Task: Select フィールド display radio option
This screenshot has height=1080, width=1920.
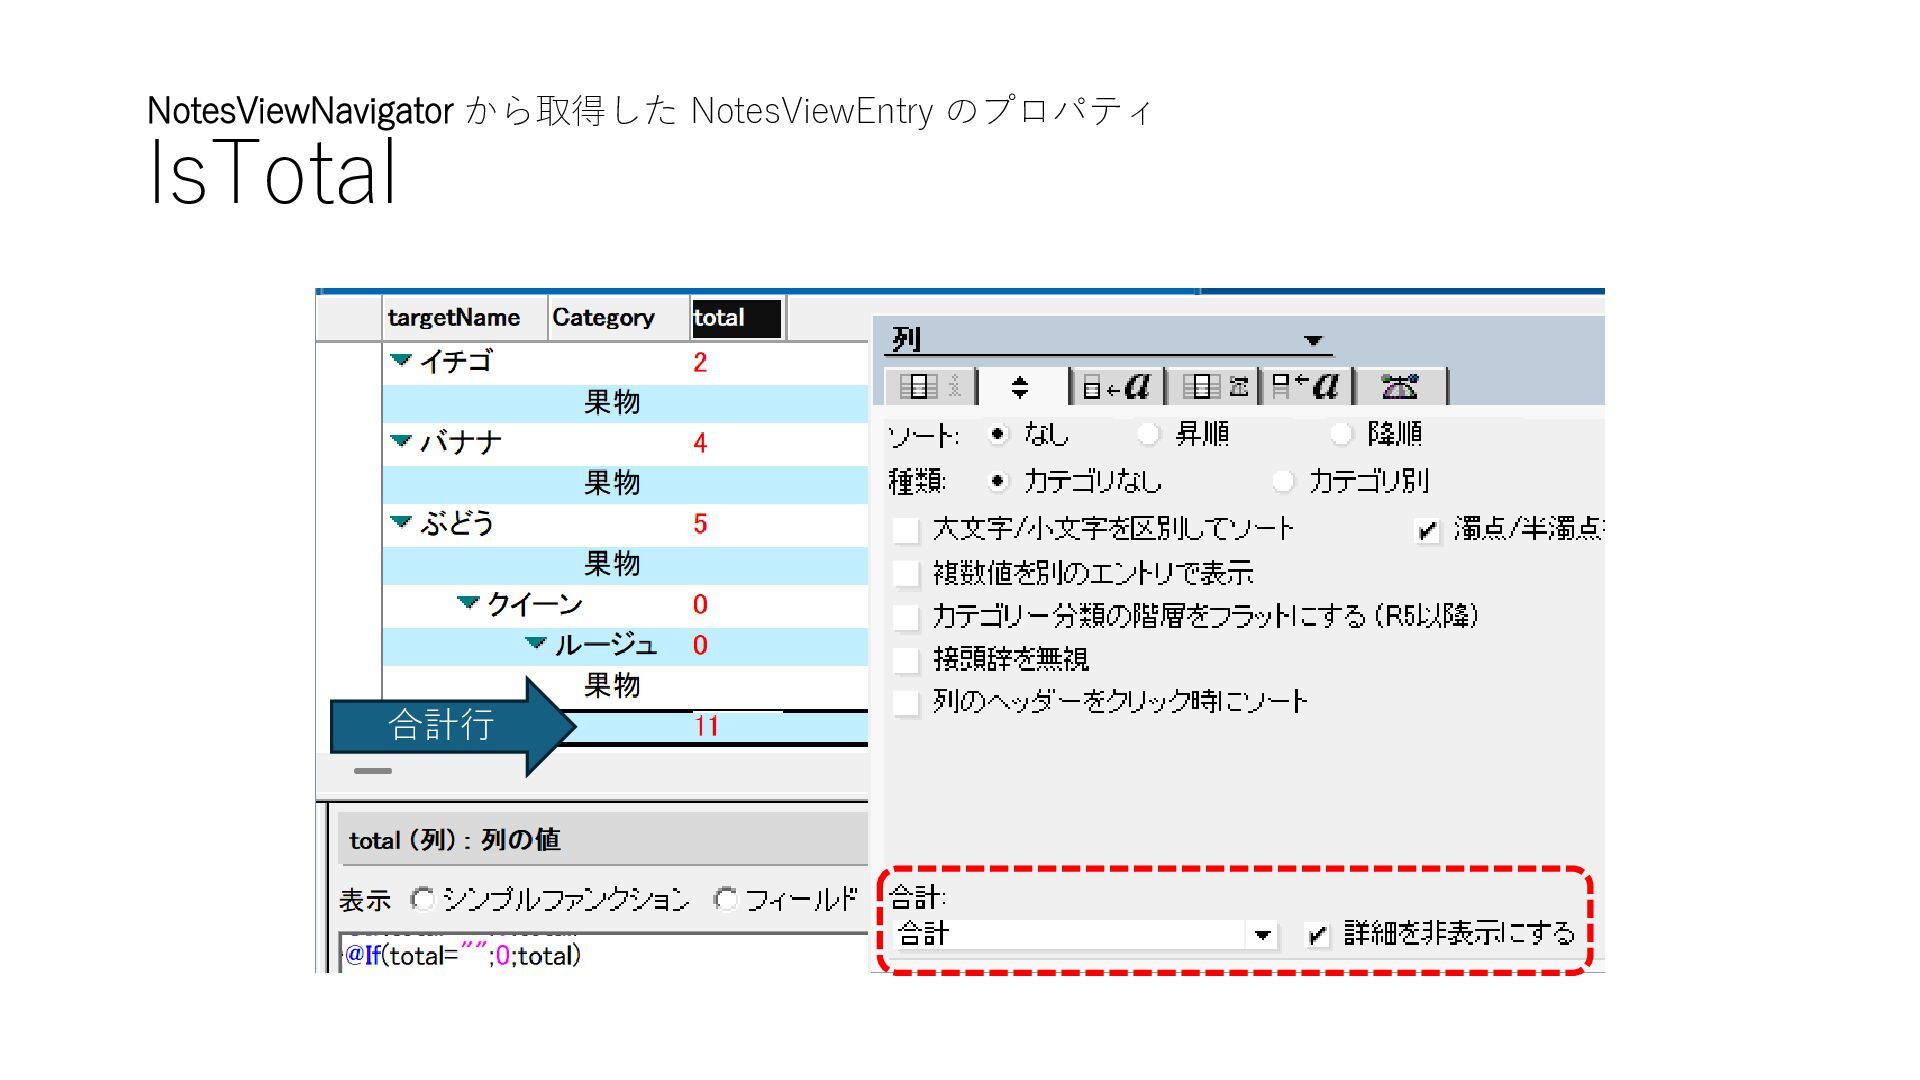Action: pyautogui.click(x=726, y=900)
